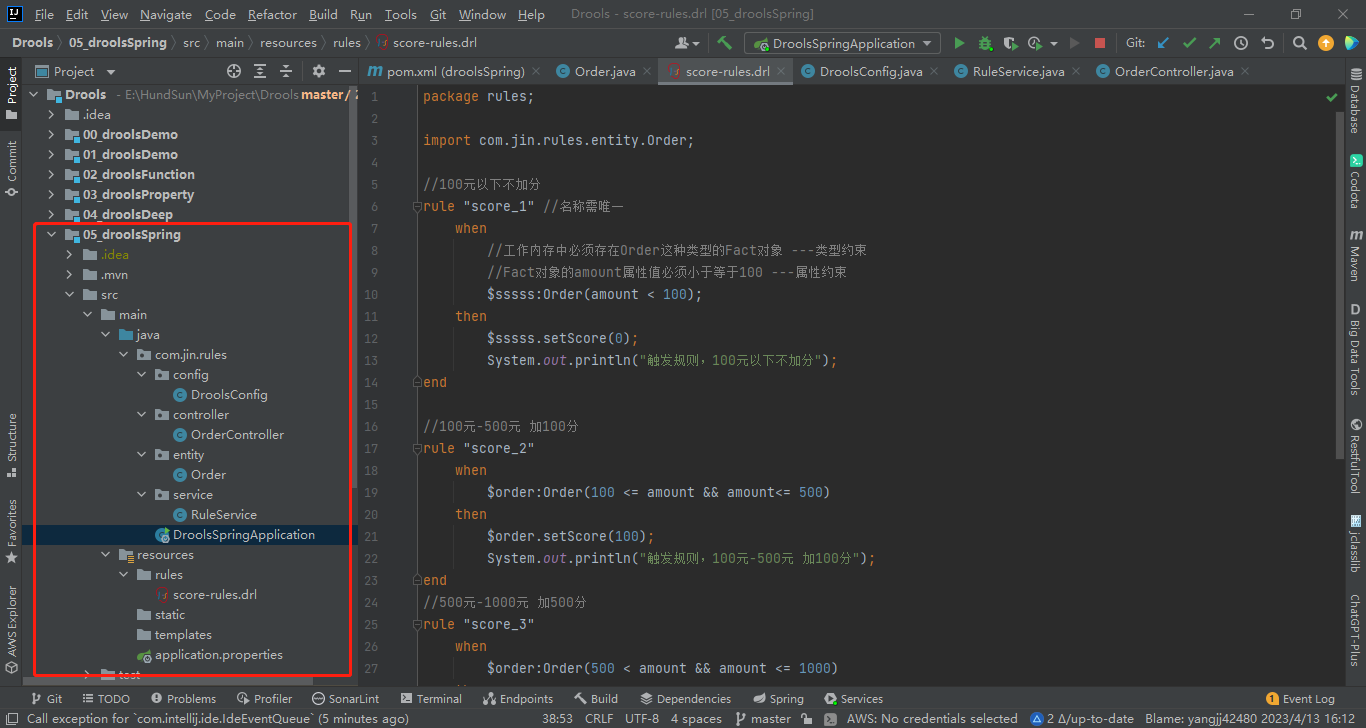Commit changes with Git checkmark icon
Screen dimensions: 1366x728
(x=1189, y=43)
